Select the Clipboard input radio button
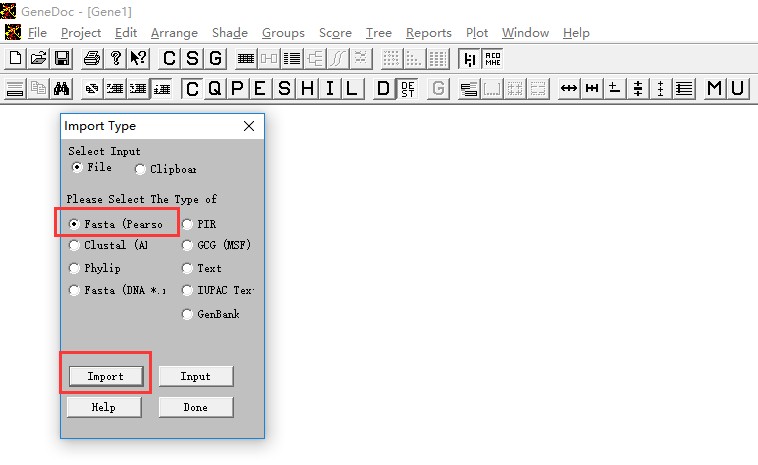The height and width of the screenshot is (465, 758). 141,169
